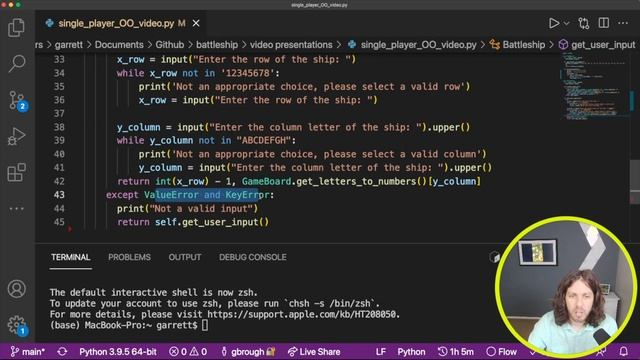Screen dimensions: 640x360
Task: Open the Battleship class breadcrumb
Action: point(518,44)
